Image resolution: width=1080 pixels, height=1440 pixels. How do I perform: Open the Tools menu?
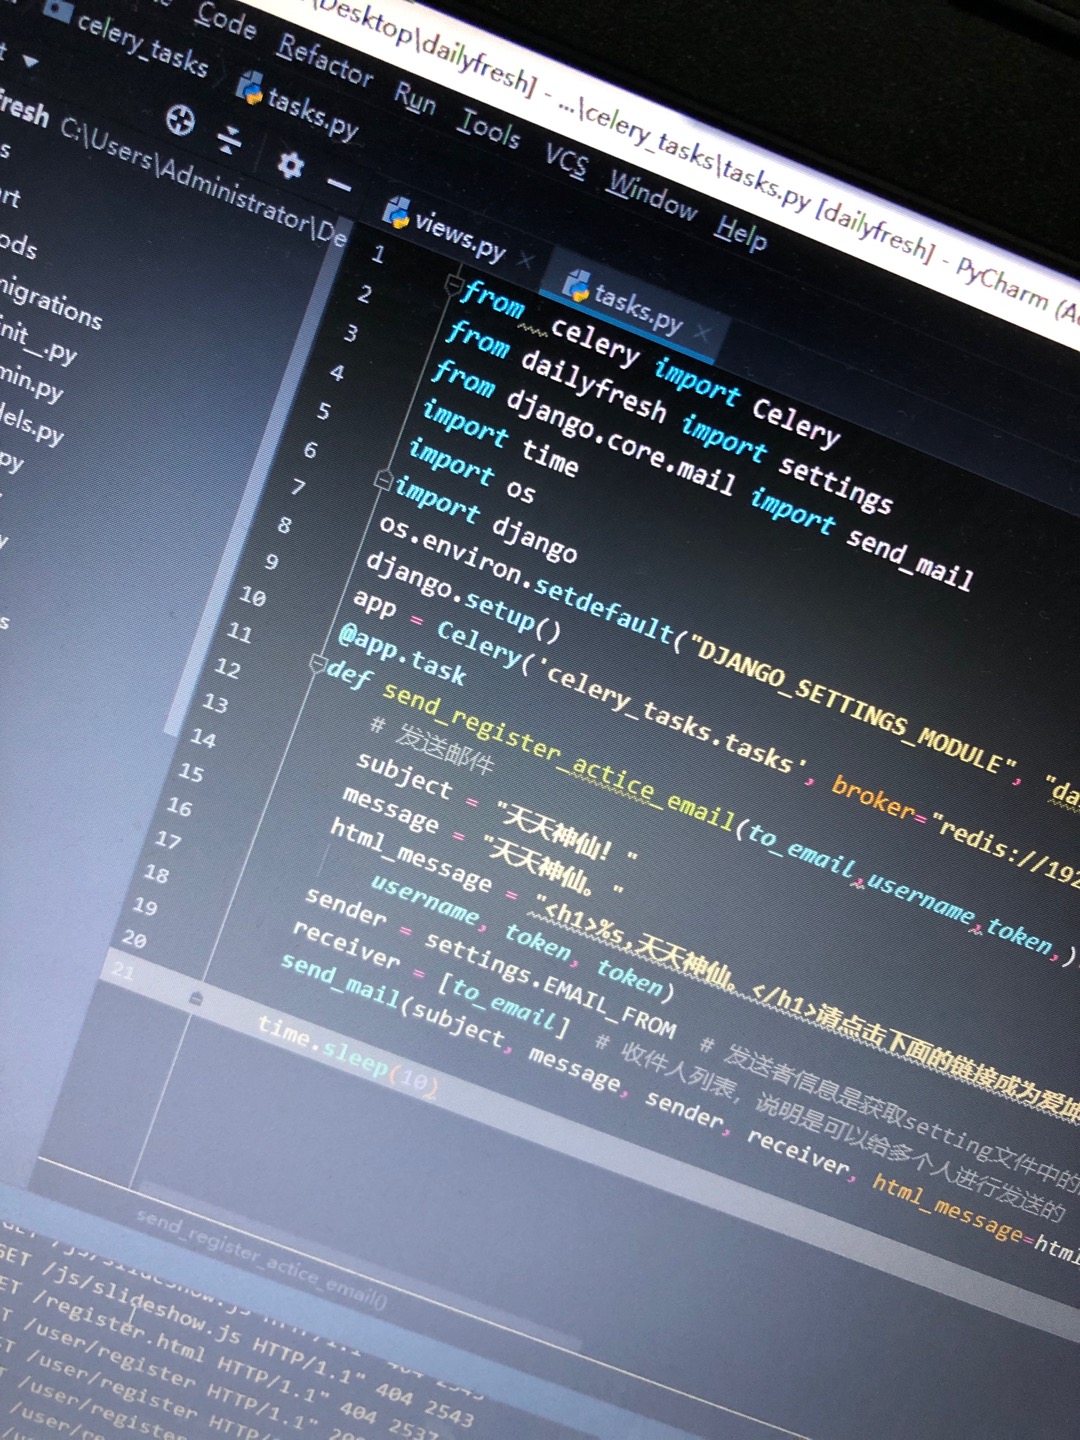point(489,128)
